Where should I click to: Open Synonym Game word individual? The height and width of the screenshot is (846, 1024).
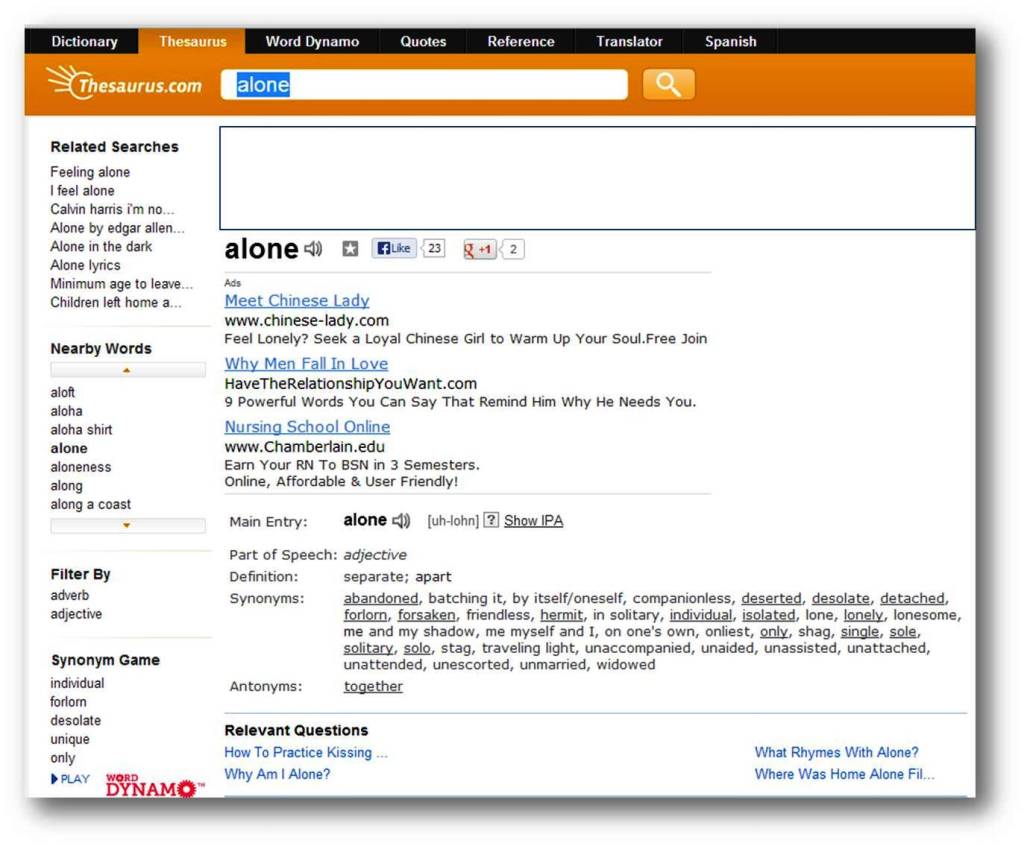[77, 683]
